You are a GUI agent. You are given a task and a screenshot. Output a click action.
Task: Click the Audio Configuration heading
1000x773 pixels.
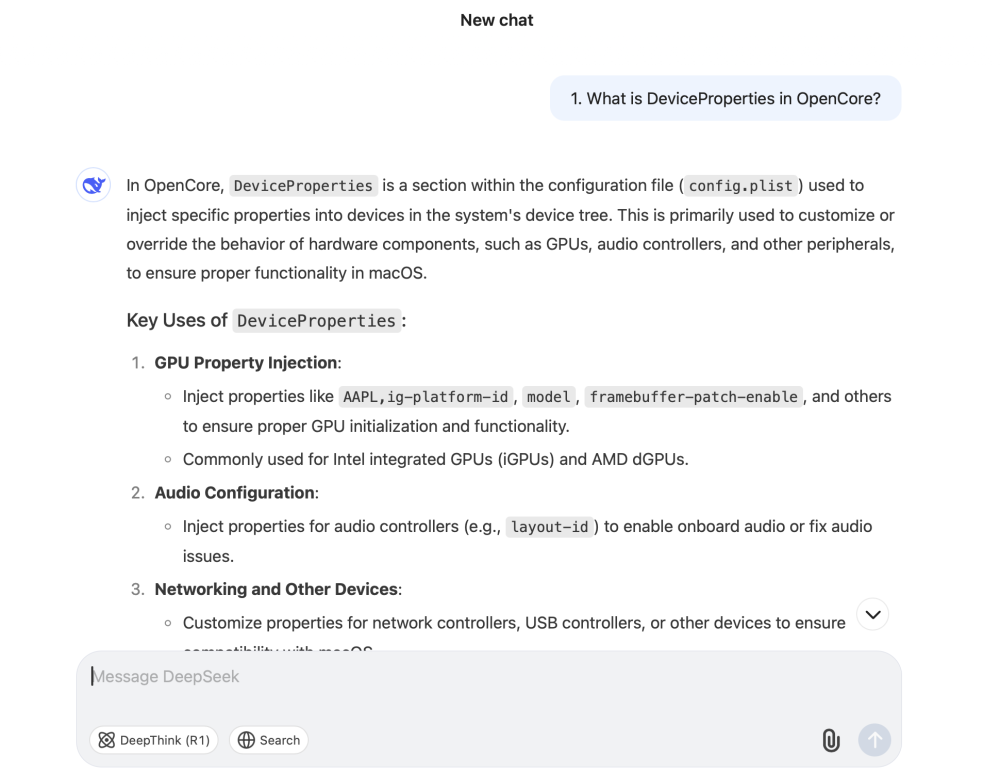[x=236, y=493]
